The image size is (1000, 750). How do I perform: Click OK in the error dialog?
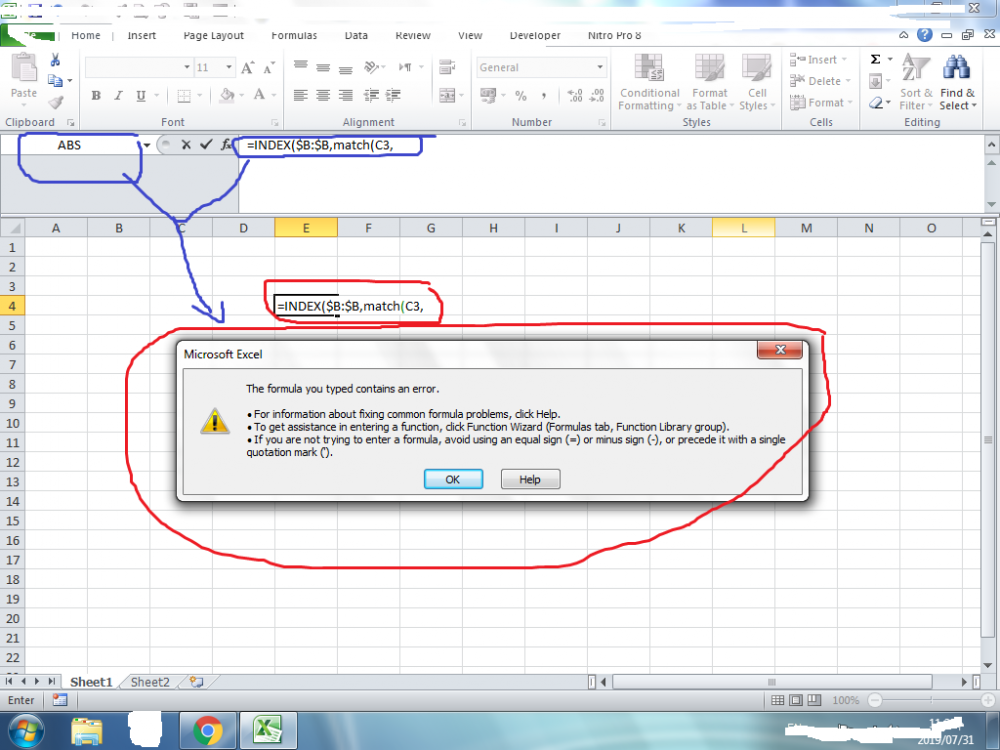coord(453,480)
